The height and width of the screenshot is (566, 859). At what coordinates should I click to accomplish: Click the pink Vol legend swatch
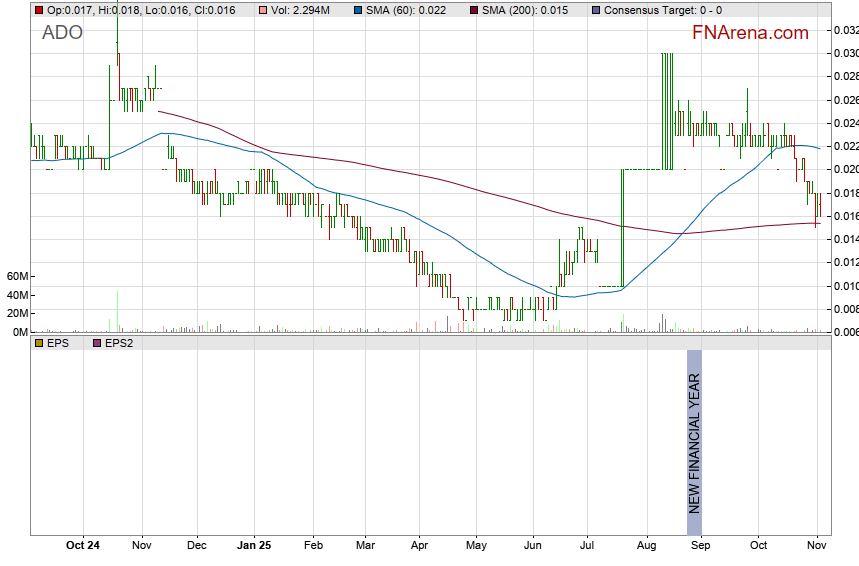click(x=263, y=9)
